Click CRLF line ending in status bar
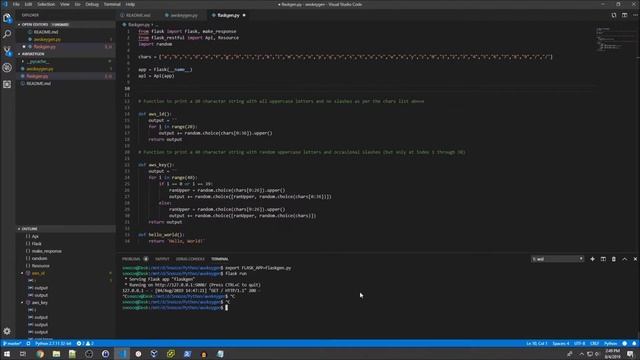The image size is (640, 360). [594, 343]
